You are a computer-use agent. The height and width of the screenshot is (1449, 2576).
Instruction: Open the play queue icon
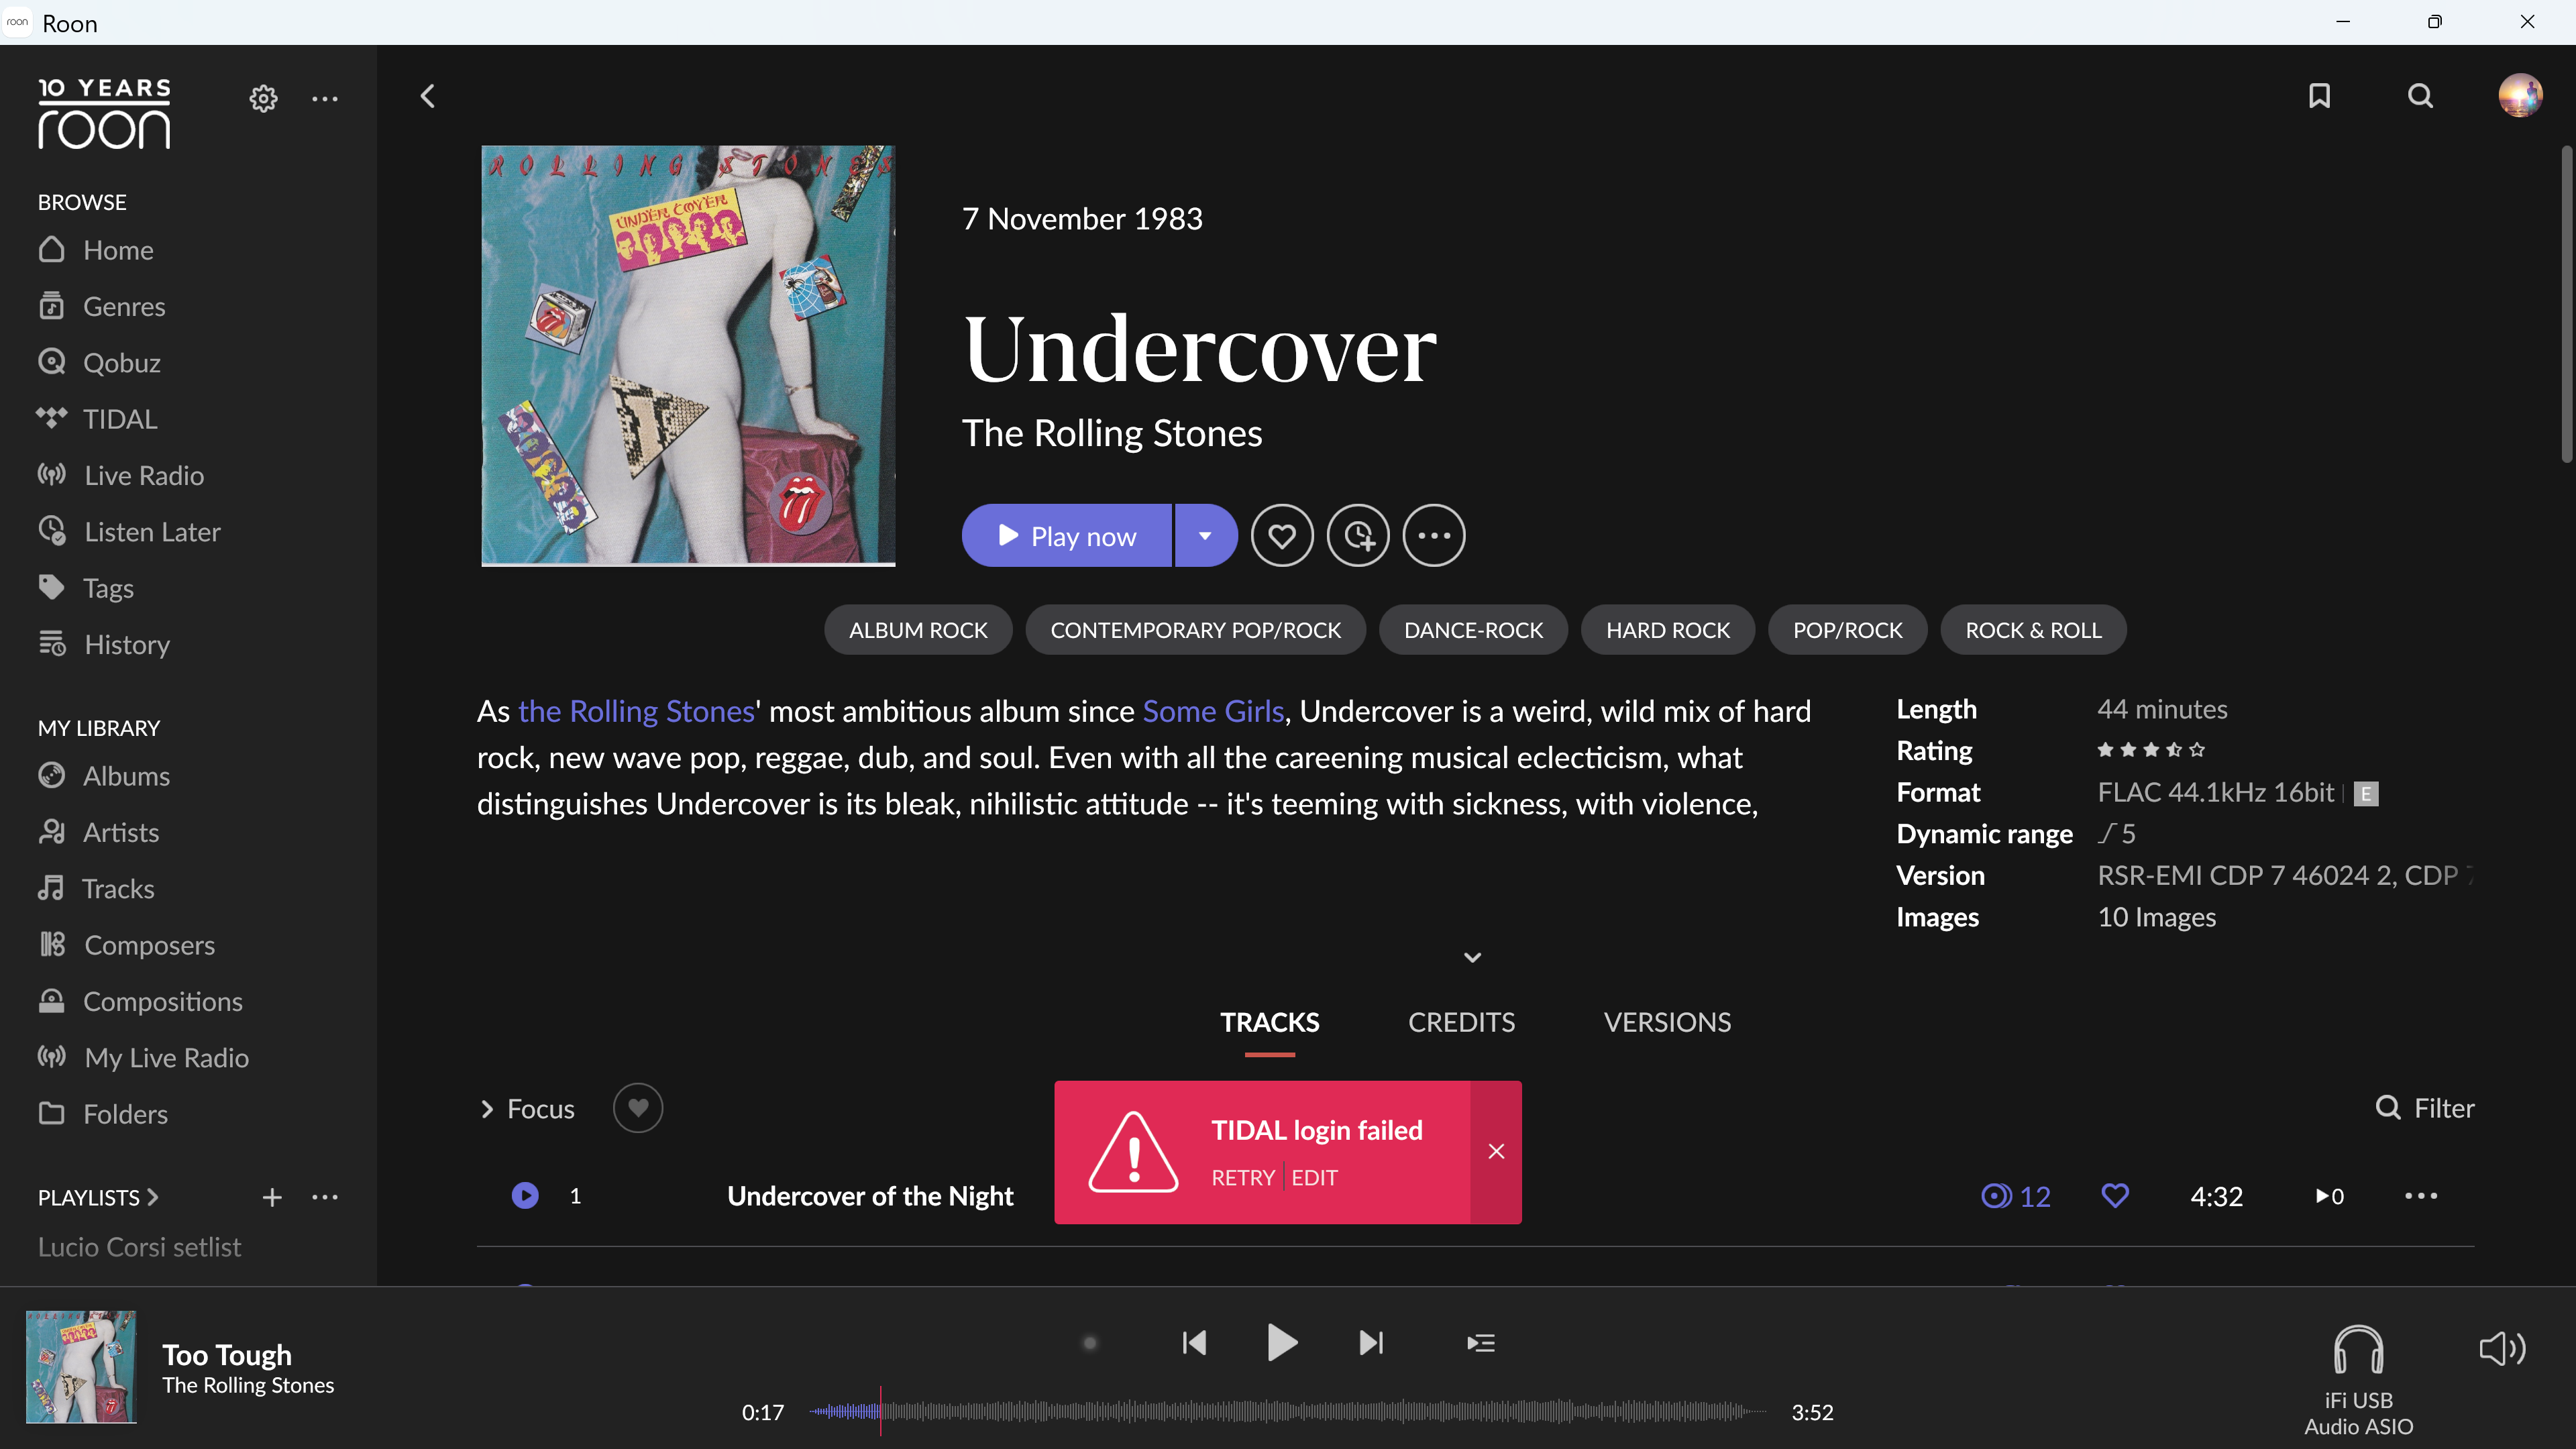click(x=1481, y=1343)
